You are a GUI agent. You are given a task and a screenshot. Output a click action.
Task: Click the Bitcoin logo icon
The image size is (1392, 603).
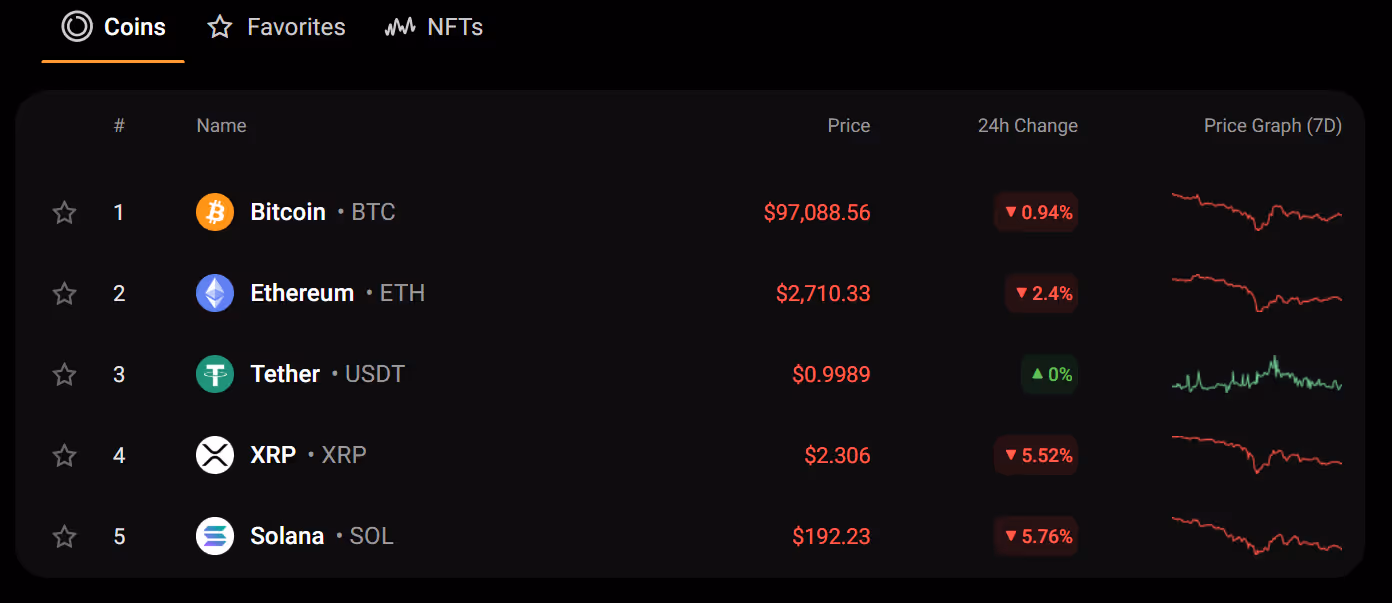[215, 212]
